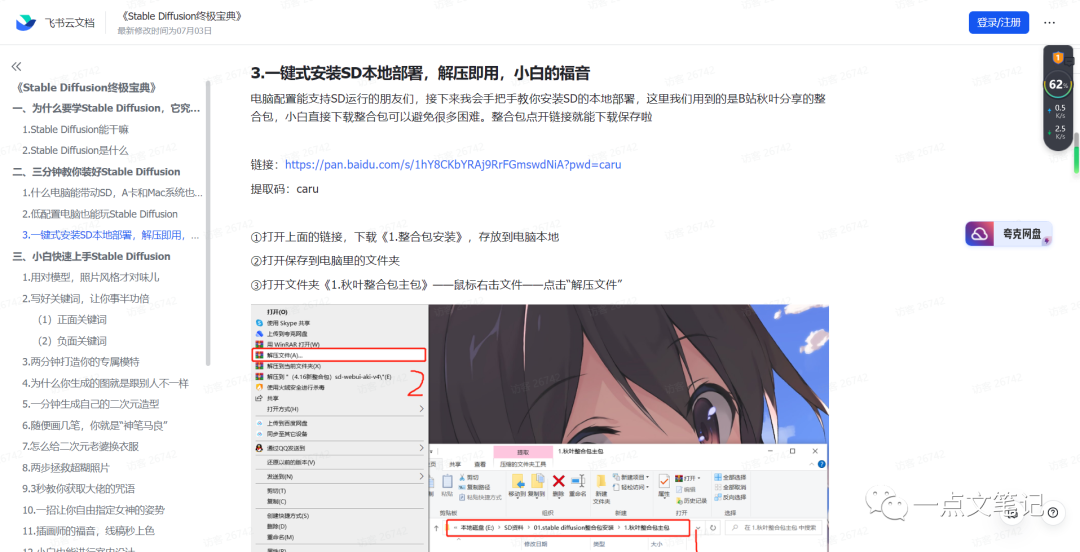1080x552 pixels.
Task: Open the 夸克网盘 floating button
Action: 1008,234
